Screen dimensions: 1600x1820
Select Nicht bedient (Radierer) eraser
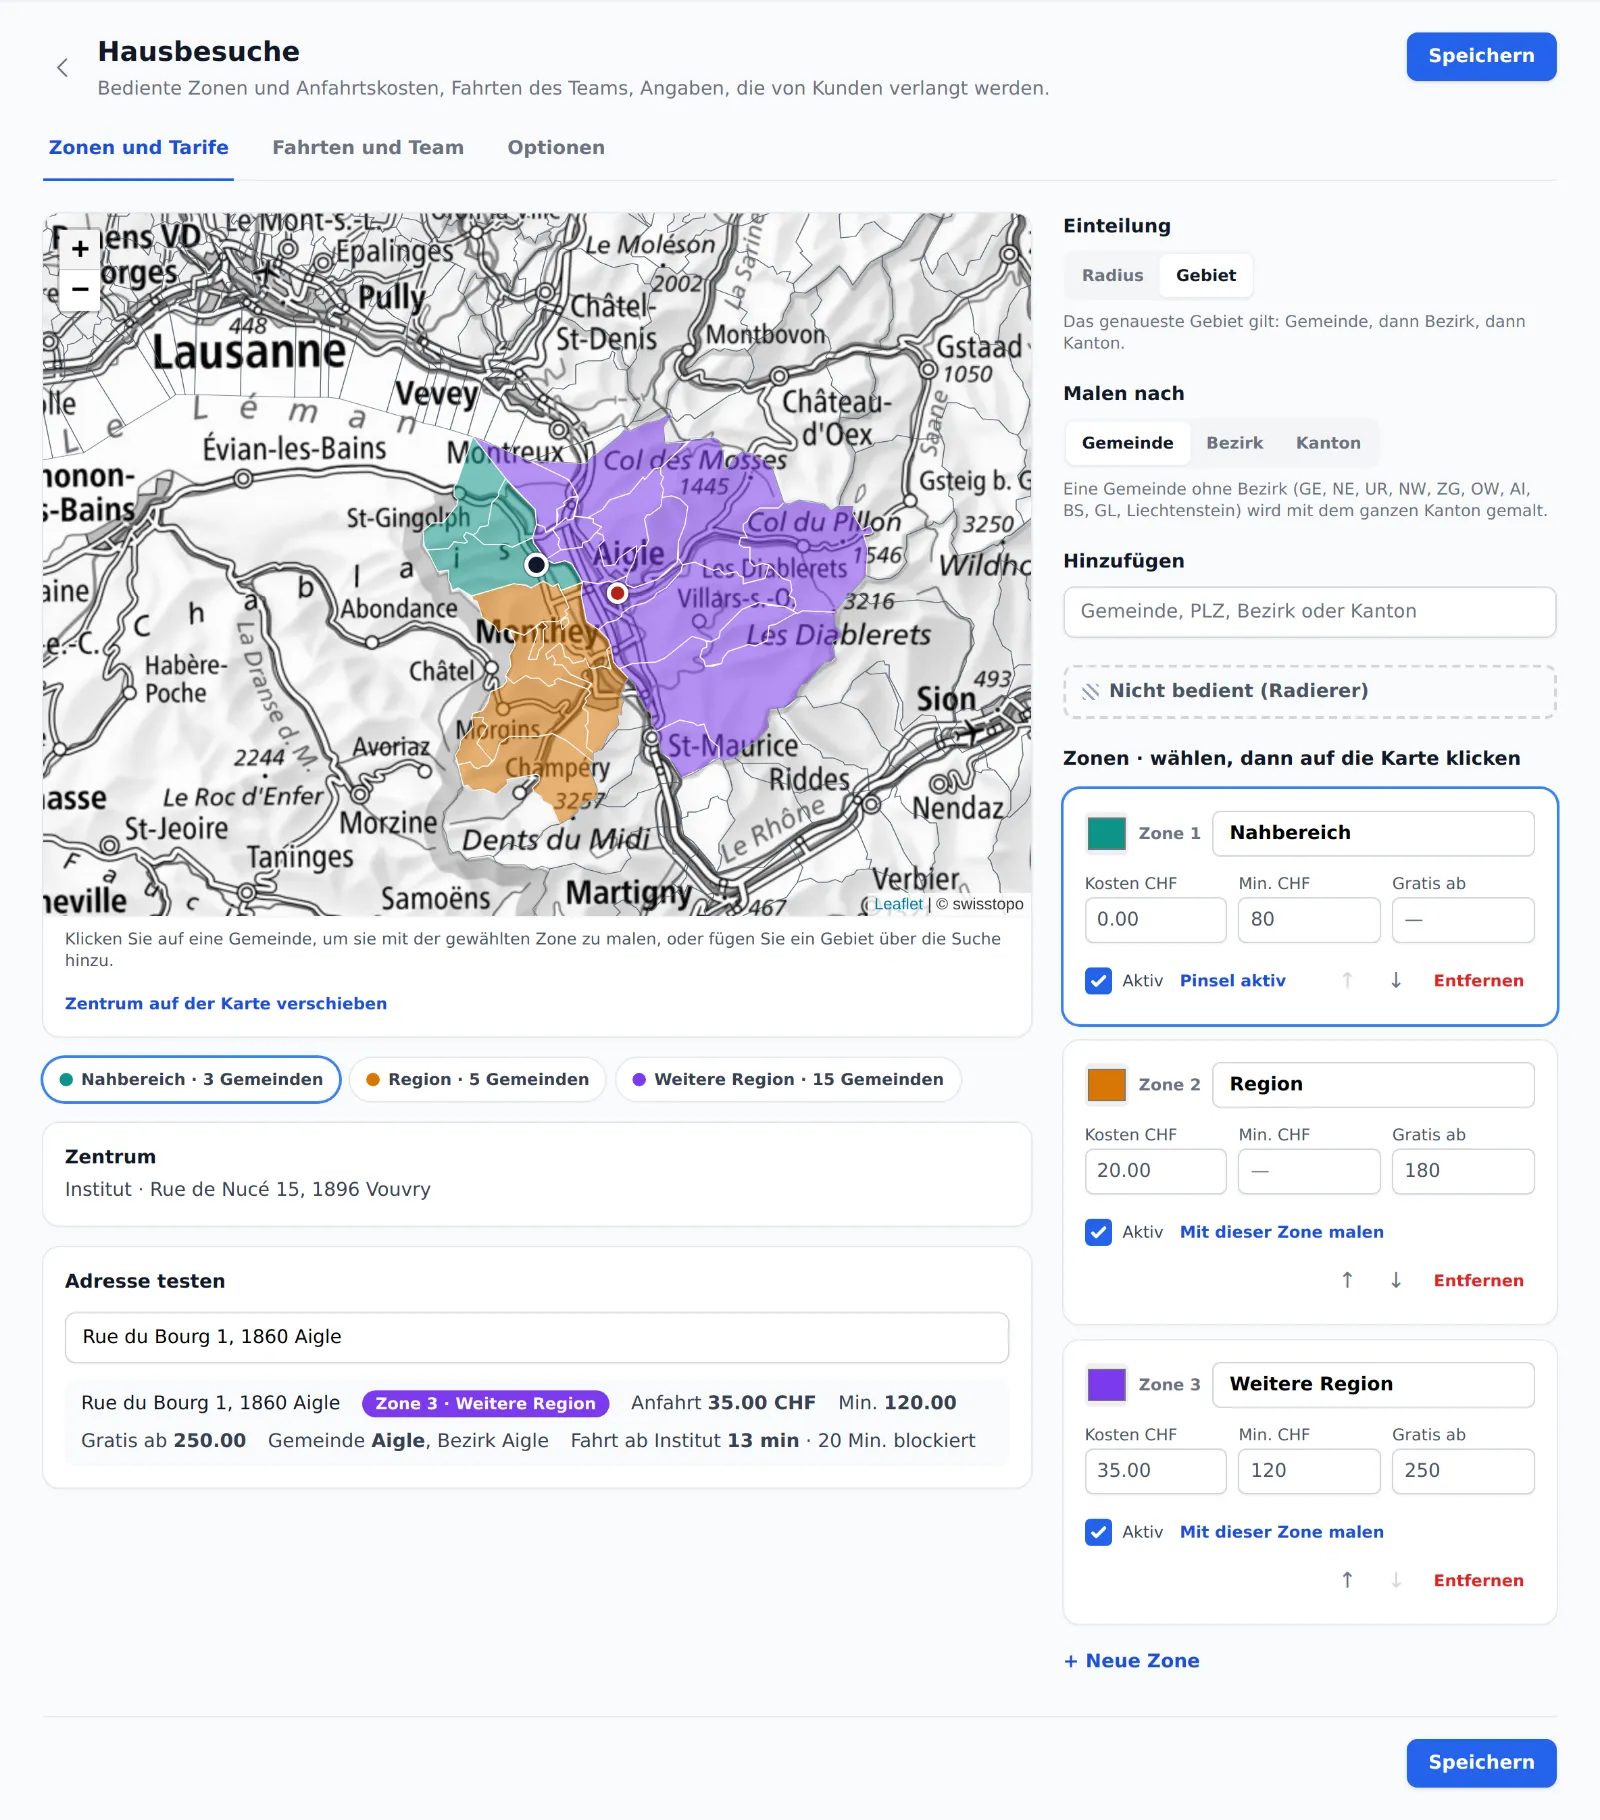click(x=1310, y=691)
